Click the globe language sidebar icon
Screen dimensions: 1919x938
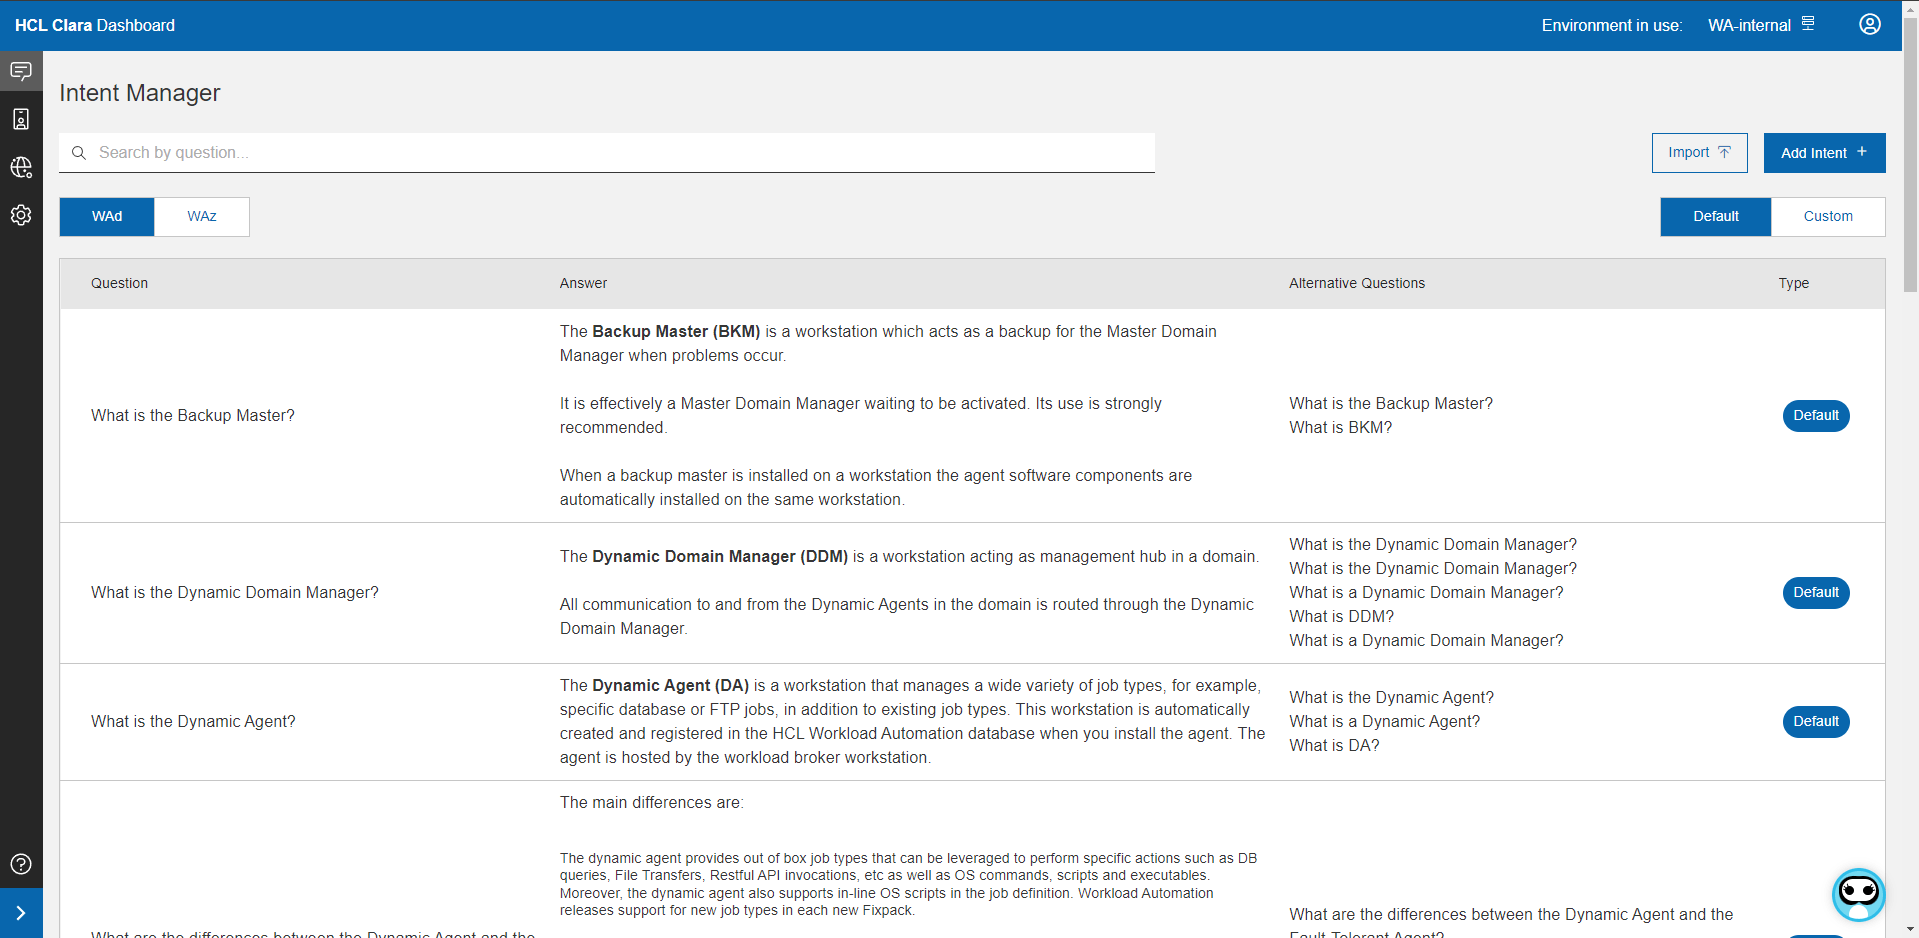[21, 167]
